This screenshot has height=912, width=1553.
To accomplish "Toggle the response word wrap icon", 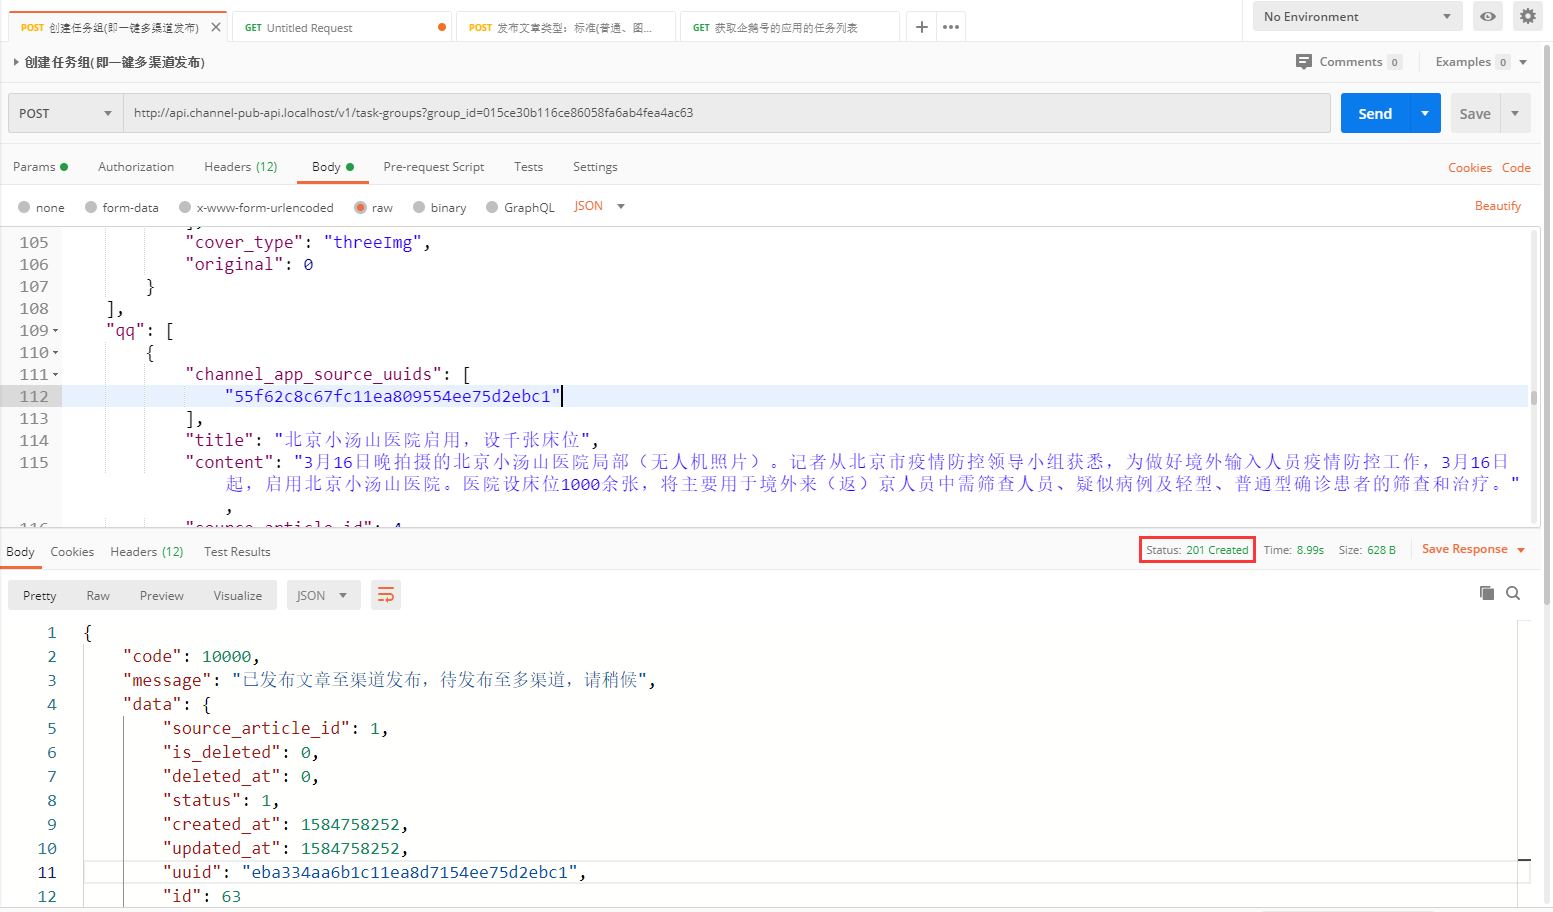I will pos(386,595).
